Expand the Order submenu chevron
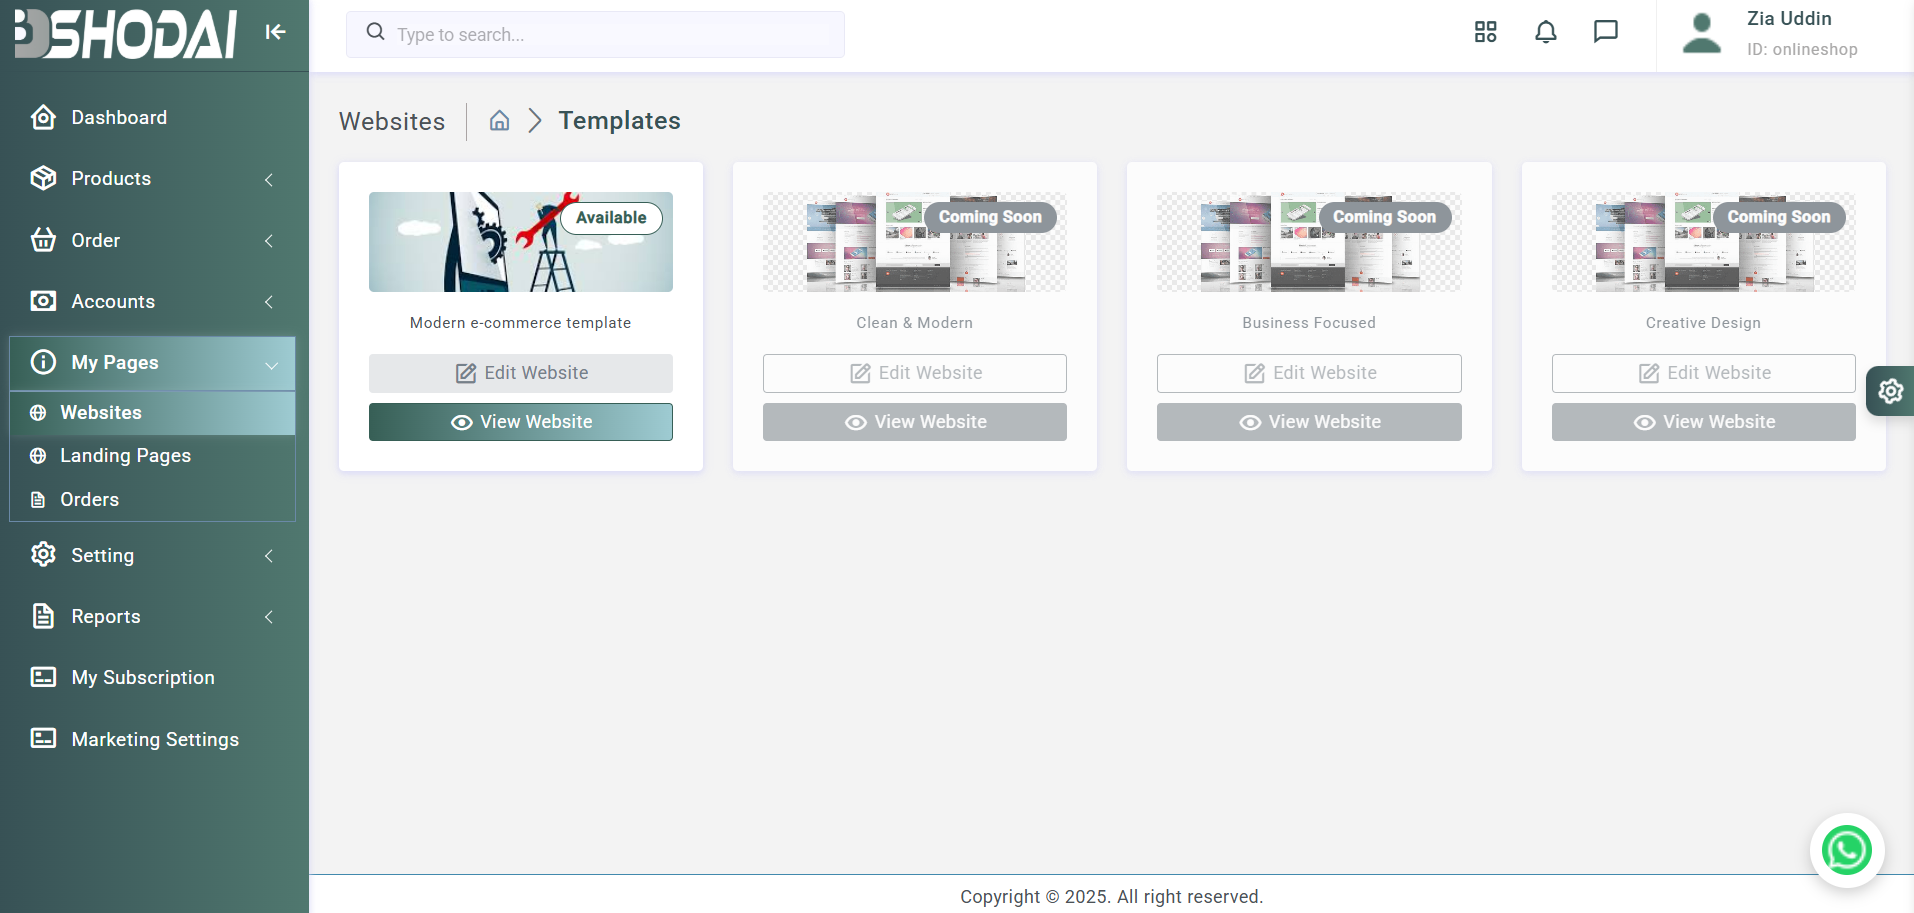1914x913 pixels. pyautogui.click(x=268, y=241)
